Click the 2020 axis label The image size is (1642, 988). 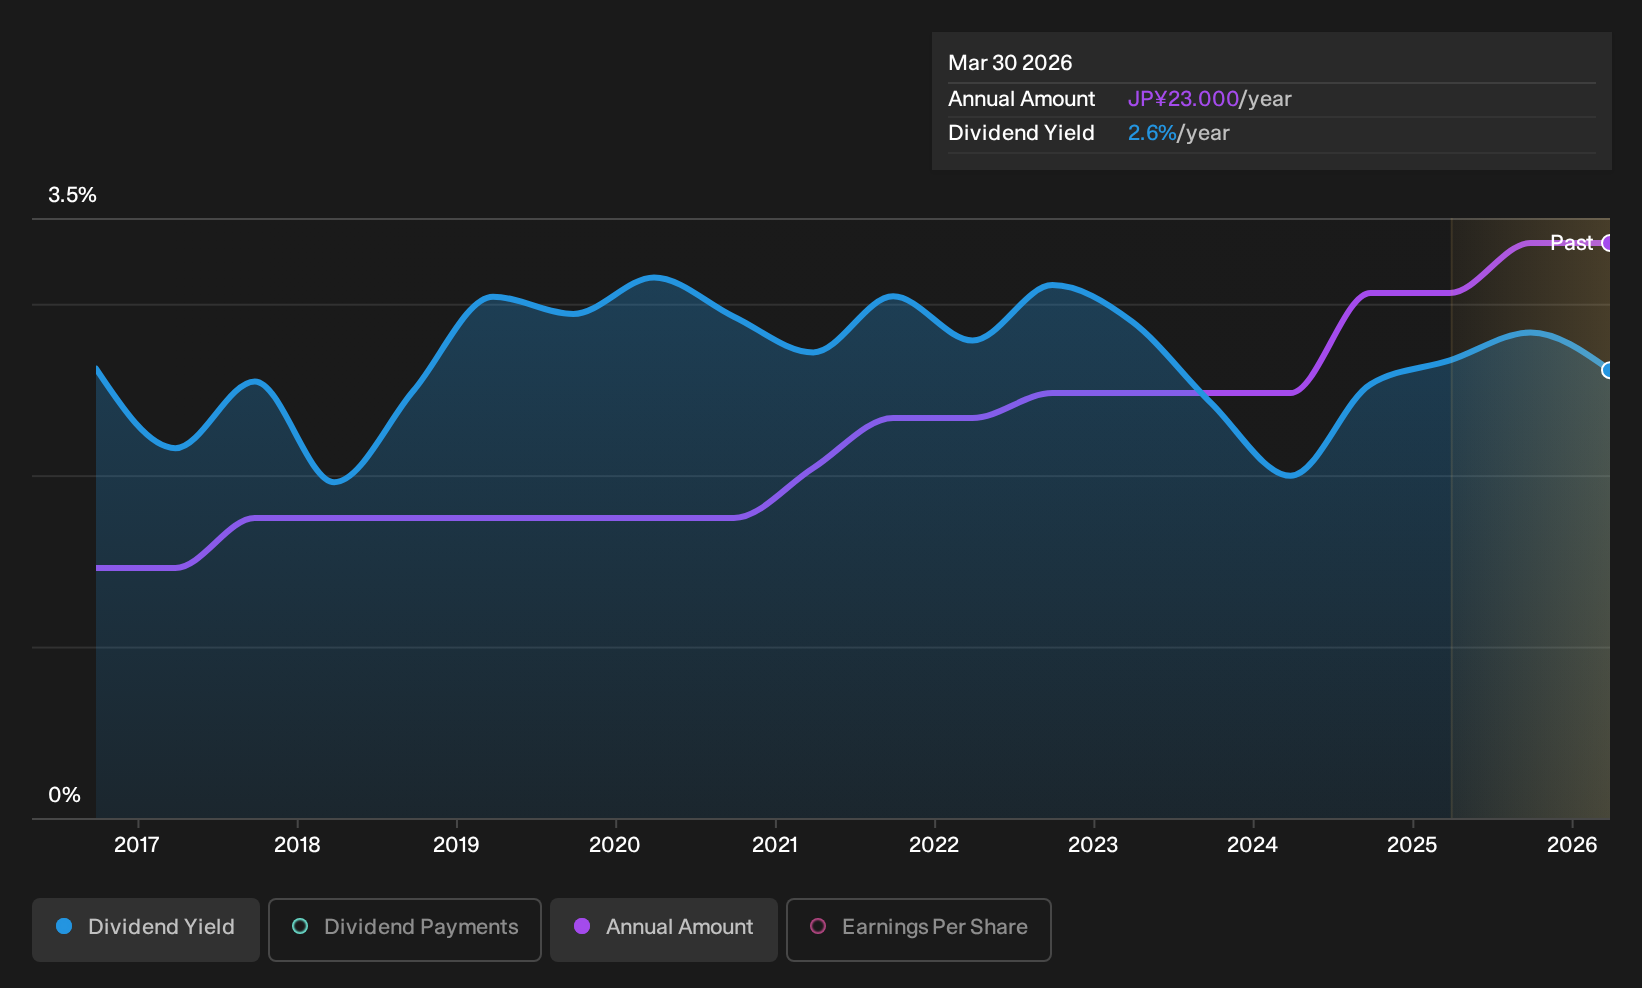615,845
